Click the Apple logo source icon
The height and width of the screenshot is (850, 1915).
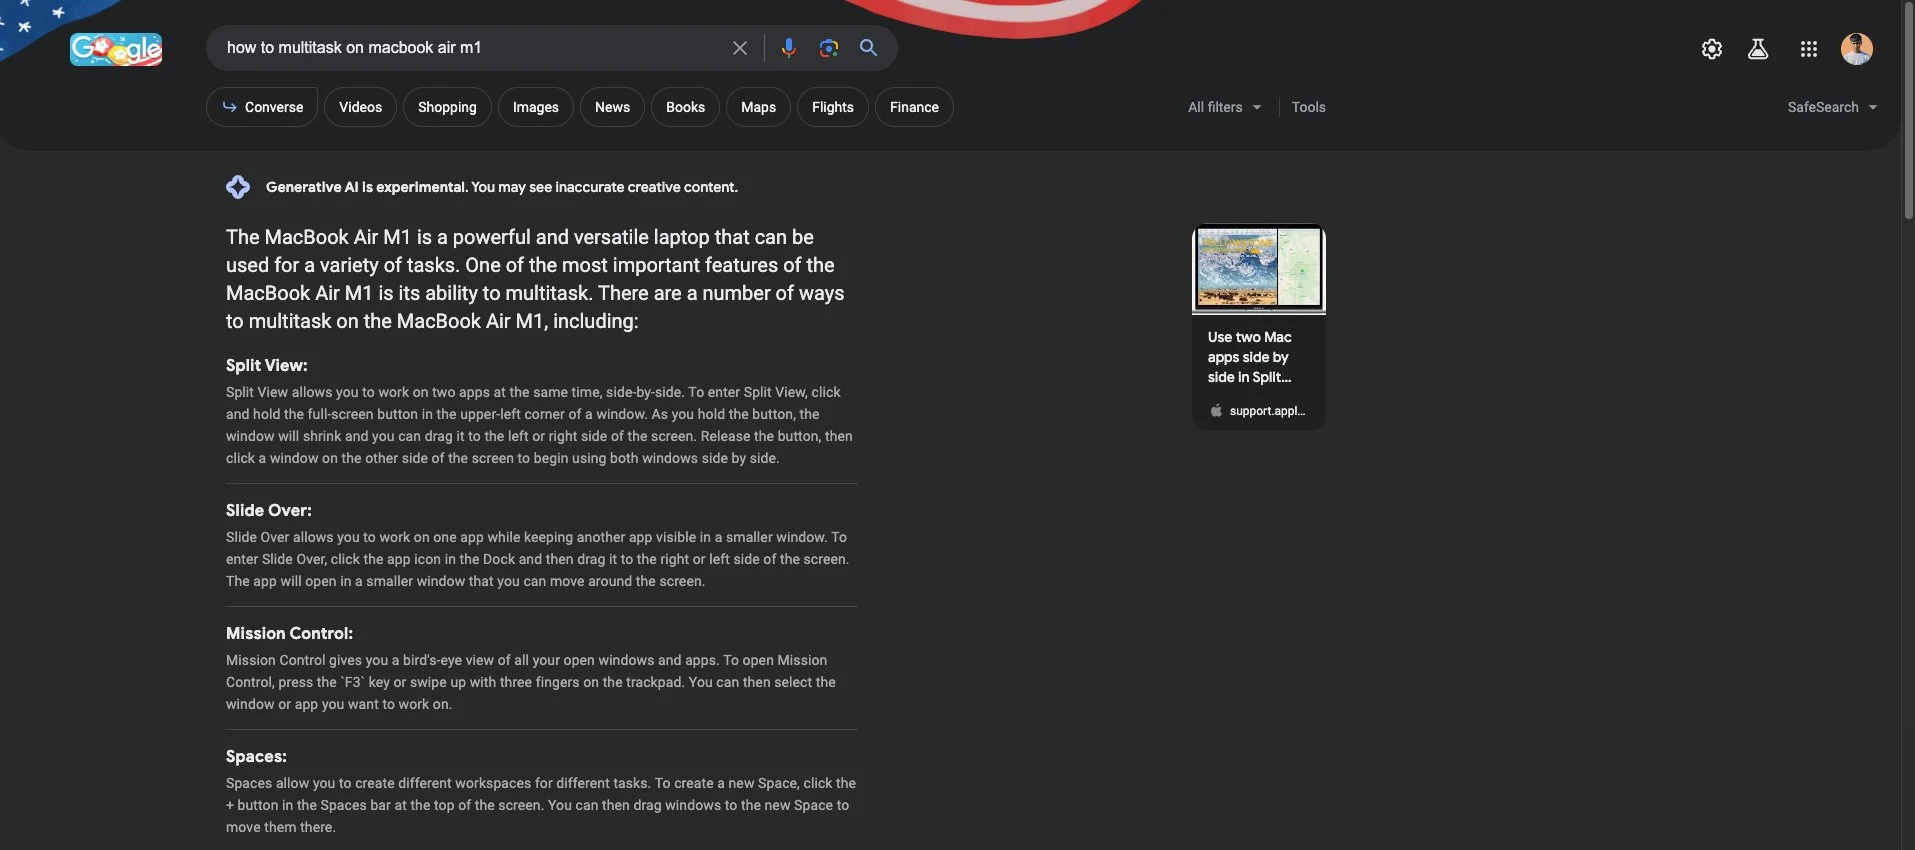(x=1216, y=411)
